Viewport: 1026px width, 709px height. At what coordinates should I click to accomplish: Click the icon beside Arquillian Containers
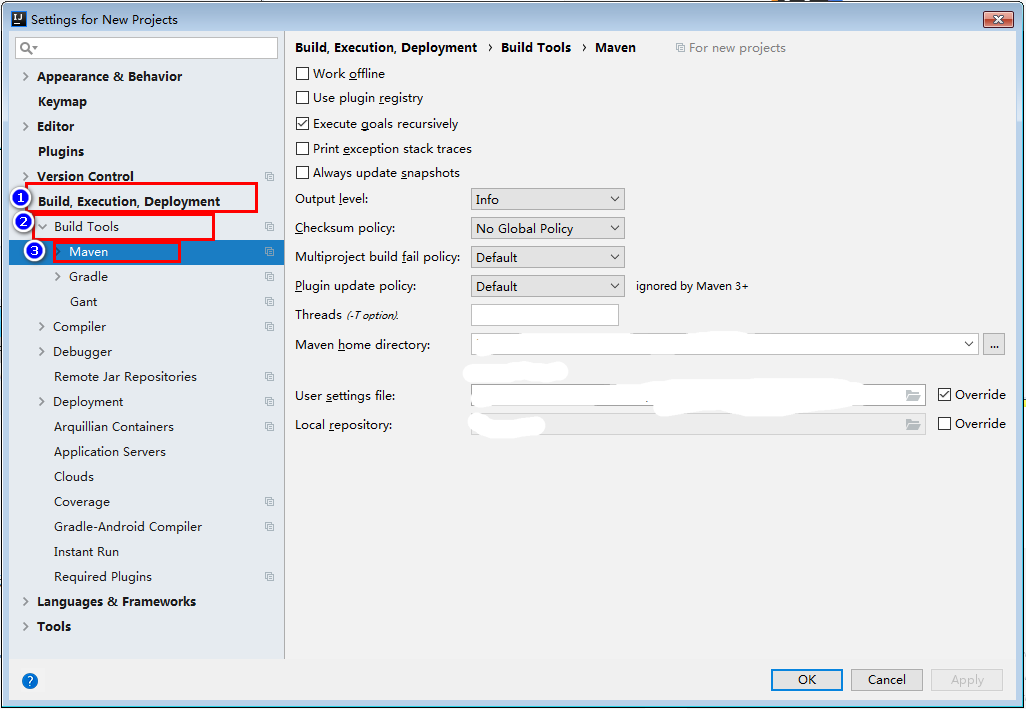point(269,426)
